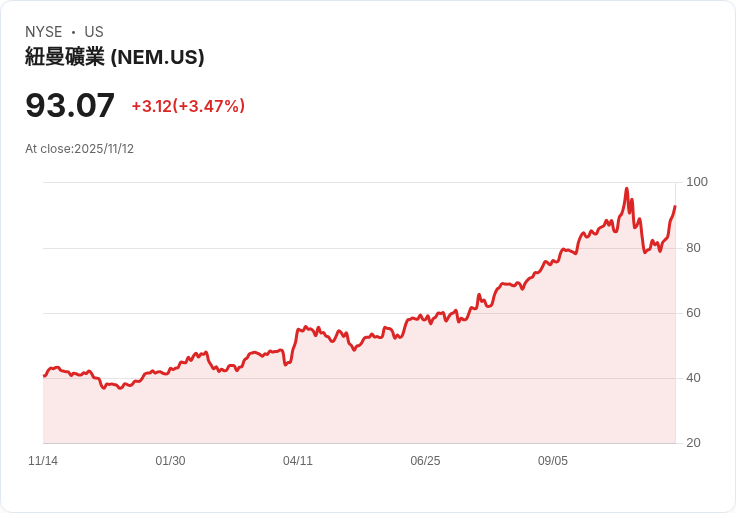Click the 04/11 date axis label

298,461
